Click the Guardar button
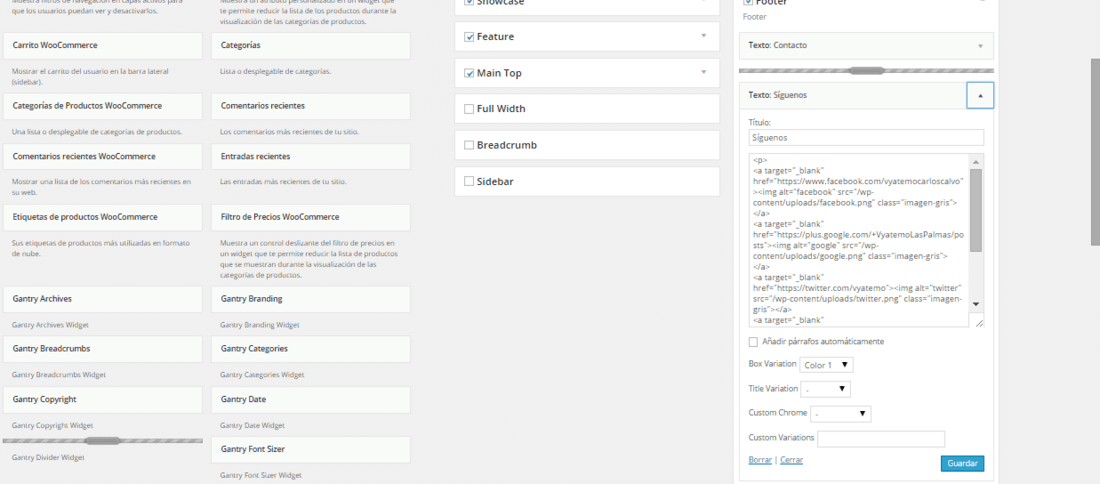This screenshot has width=1100, height=484. (x=962, y=464)
